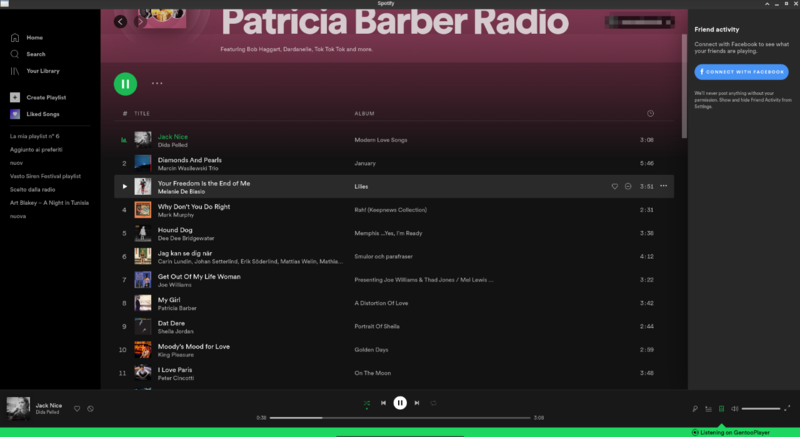Enter full screen mode
This screenshot has width=800, height=437.
[788, 408]
